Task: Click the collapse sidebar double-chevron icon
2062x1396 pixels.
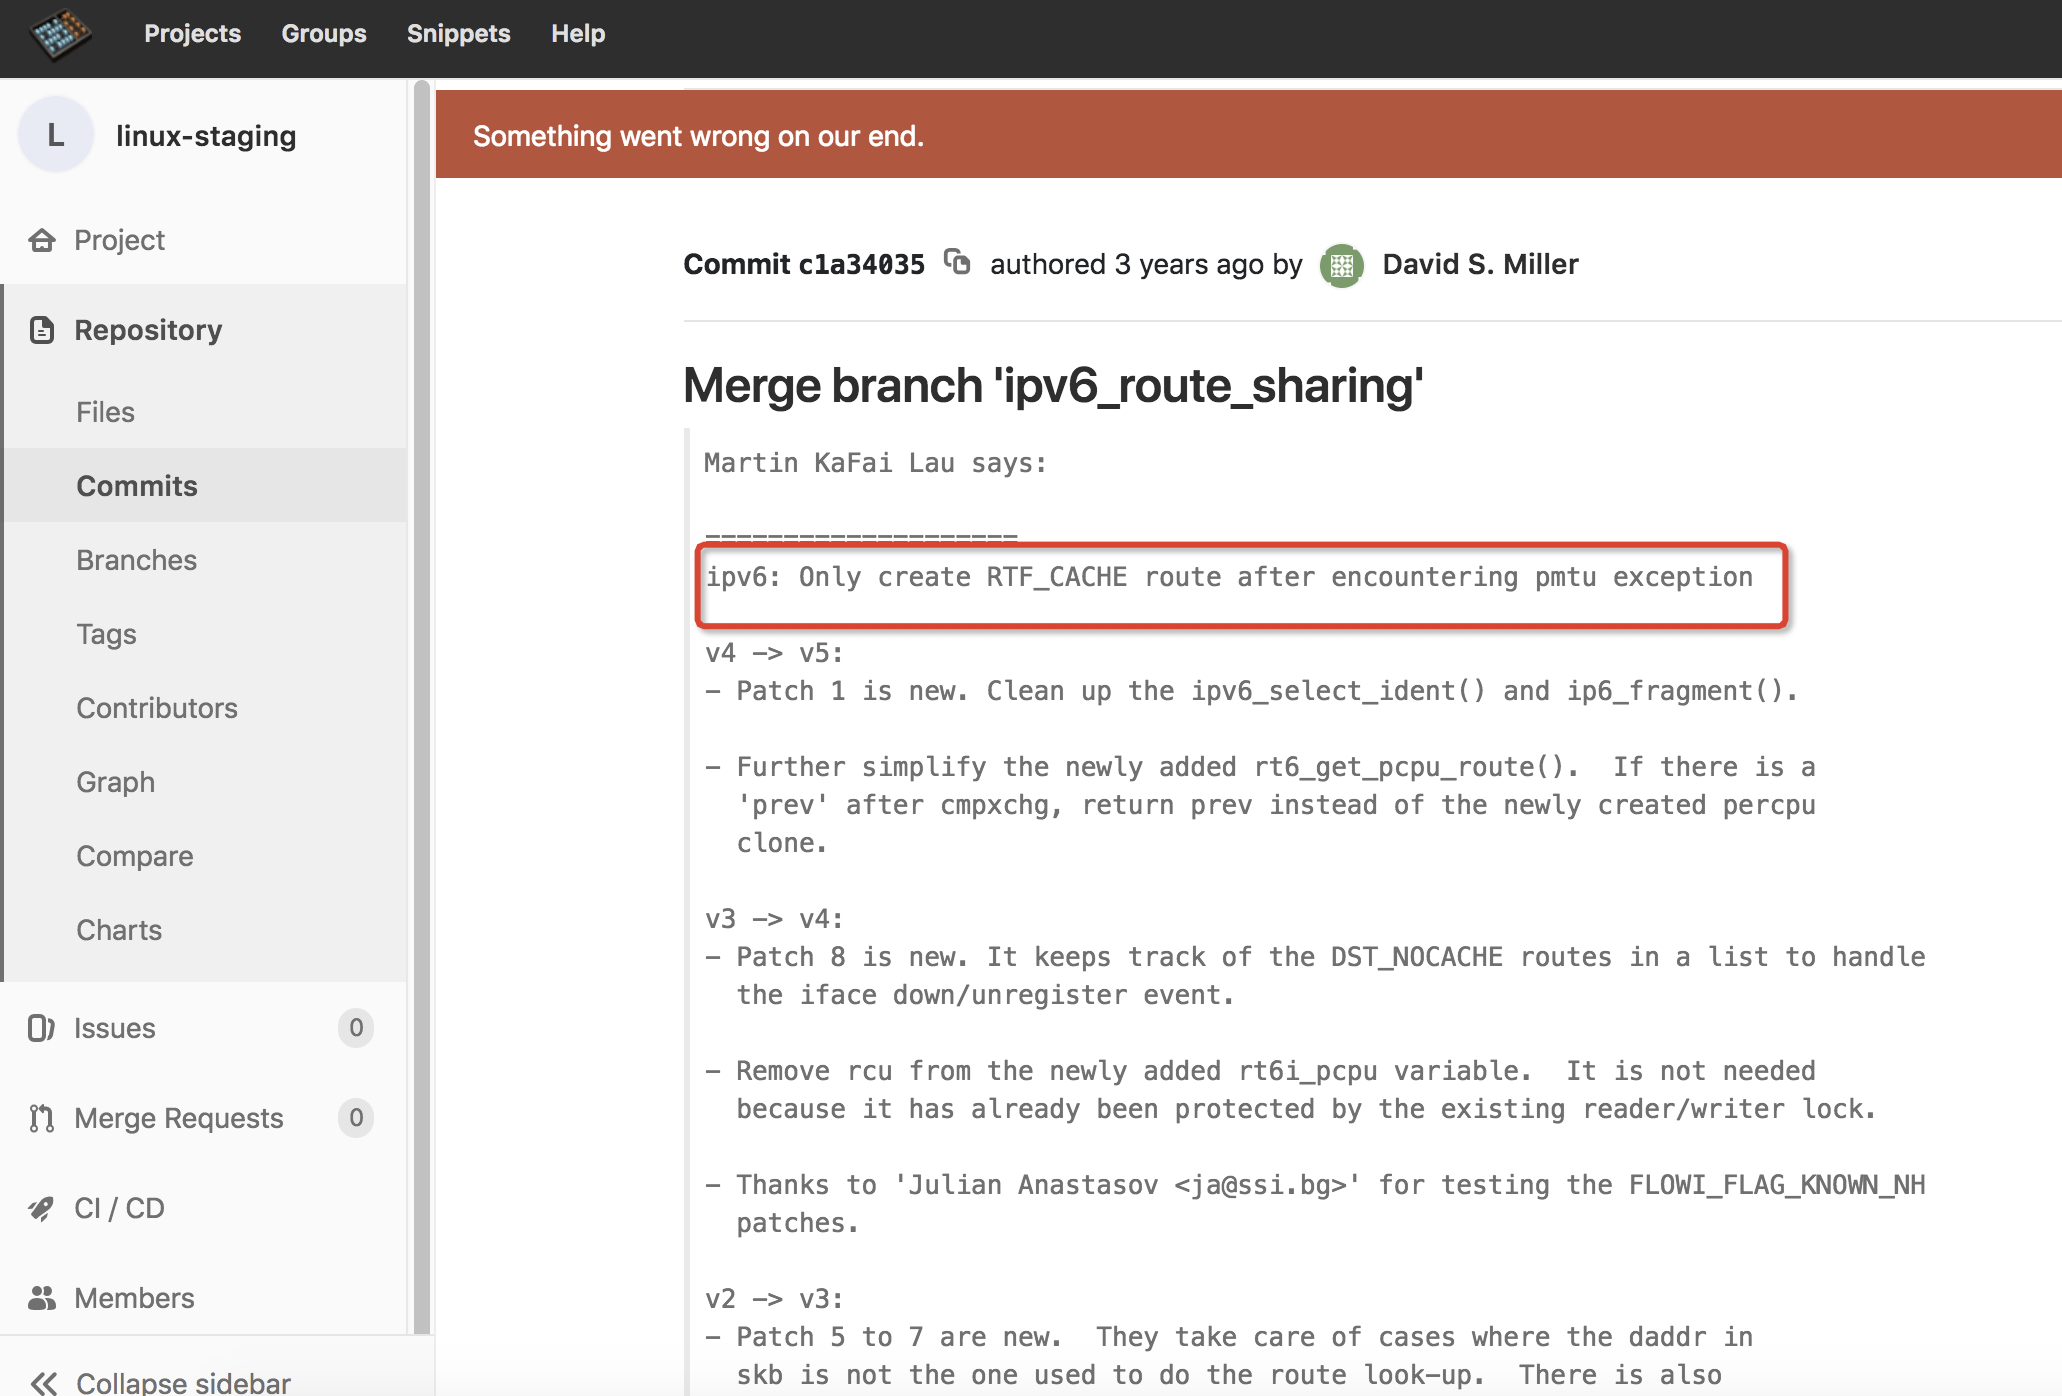Action: tap(43, 1383)
